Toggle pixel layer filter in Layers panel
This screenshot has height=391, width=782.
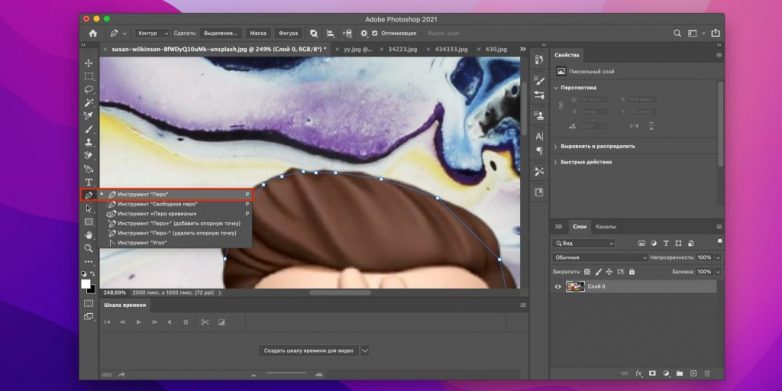click(642, 243)
